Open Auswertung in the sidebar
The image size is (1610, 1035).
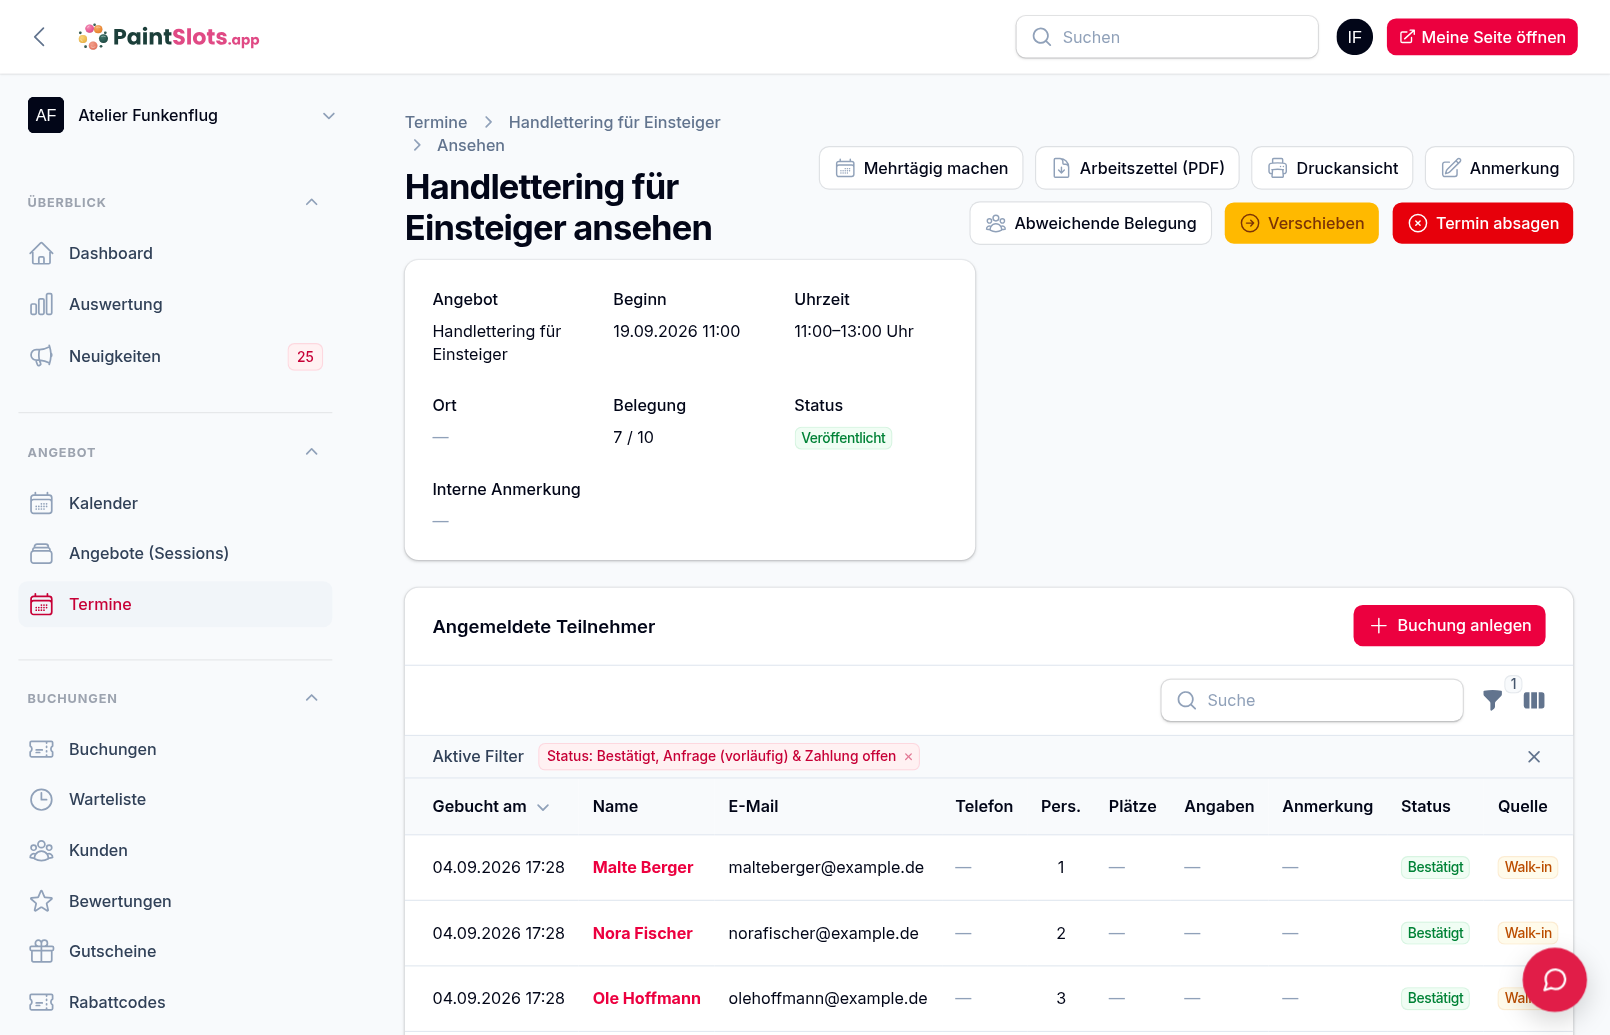click(x=175, y=304)
